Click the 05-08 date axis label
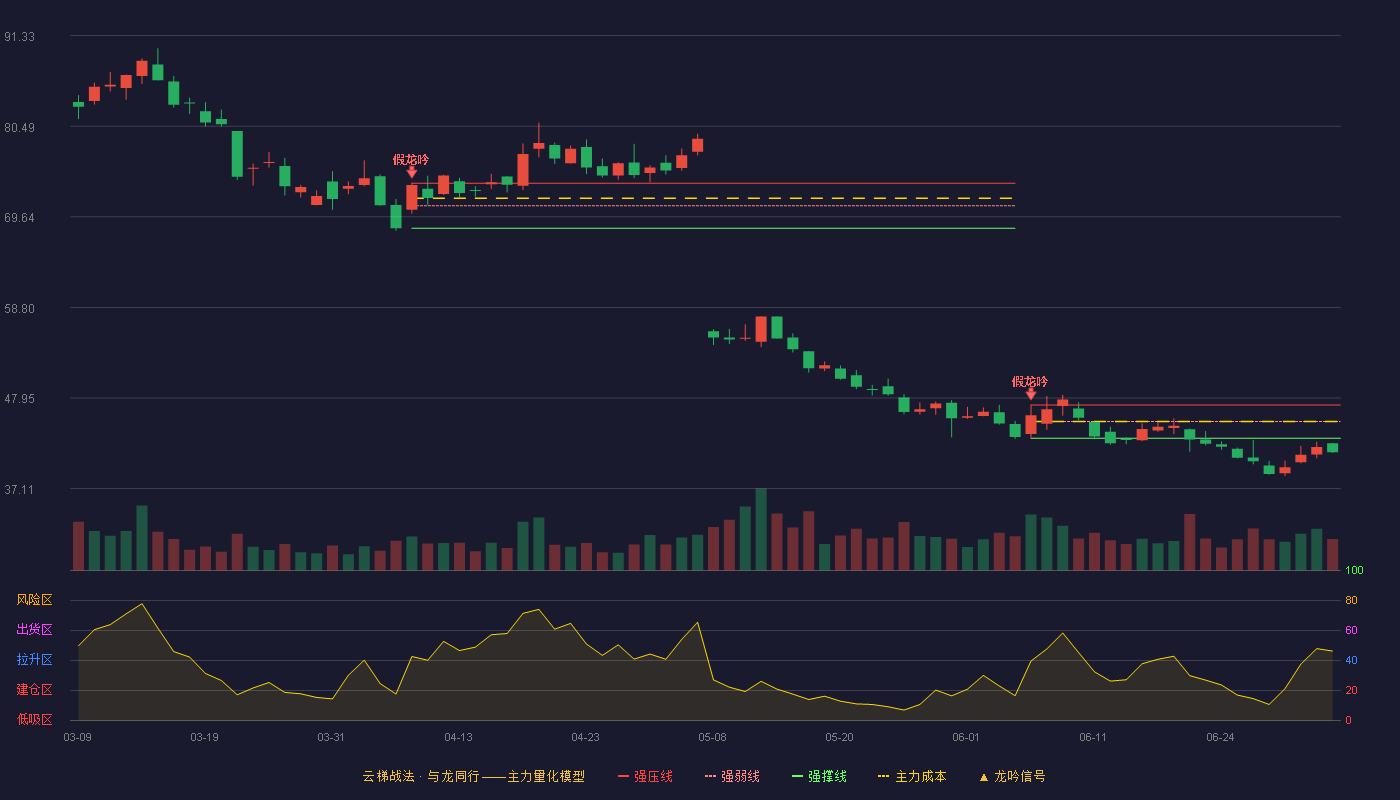The height and width of the screenshot is (800, 1400). click(x=712, y=737)
